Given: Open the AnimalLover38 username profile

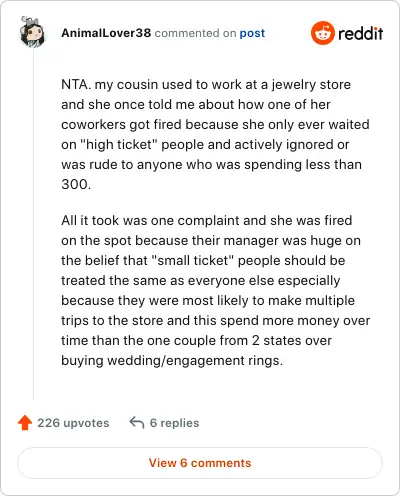Looking at the screenshot, I should click(x=106, y=33).
